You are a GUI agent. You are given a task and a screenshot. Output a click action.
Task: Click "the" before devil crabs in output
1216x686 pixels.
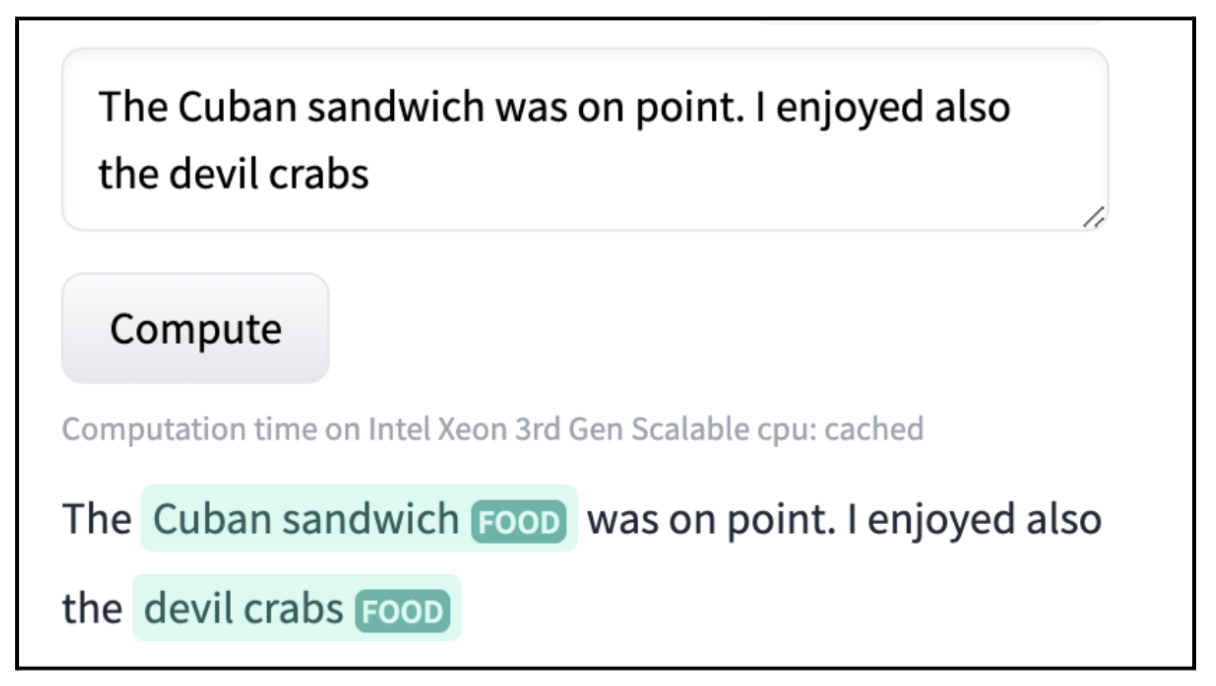point(91,608)
